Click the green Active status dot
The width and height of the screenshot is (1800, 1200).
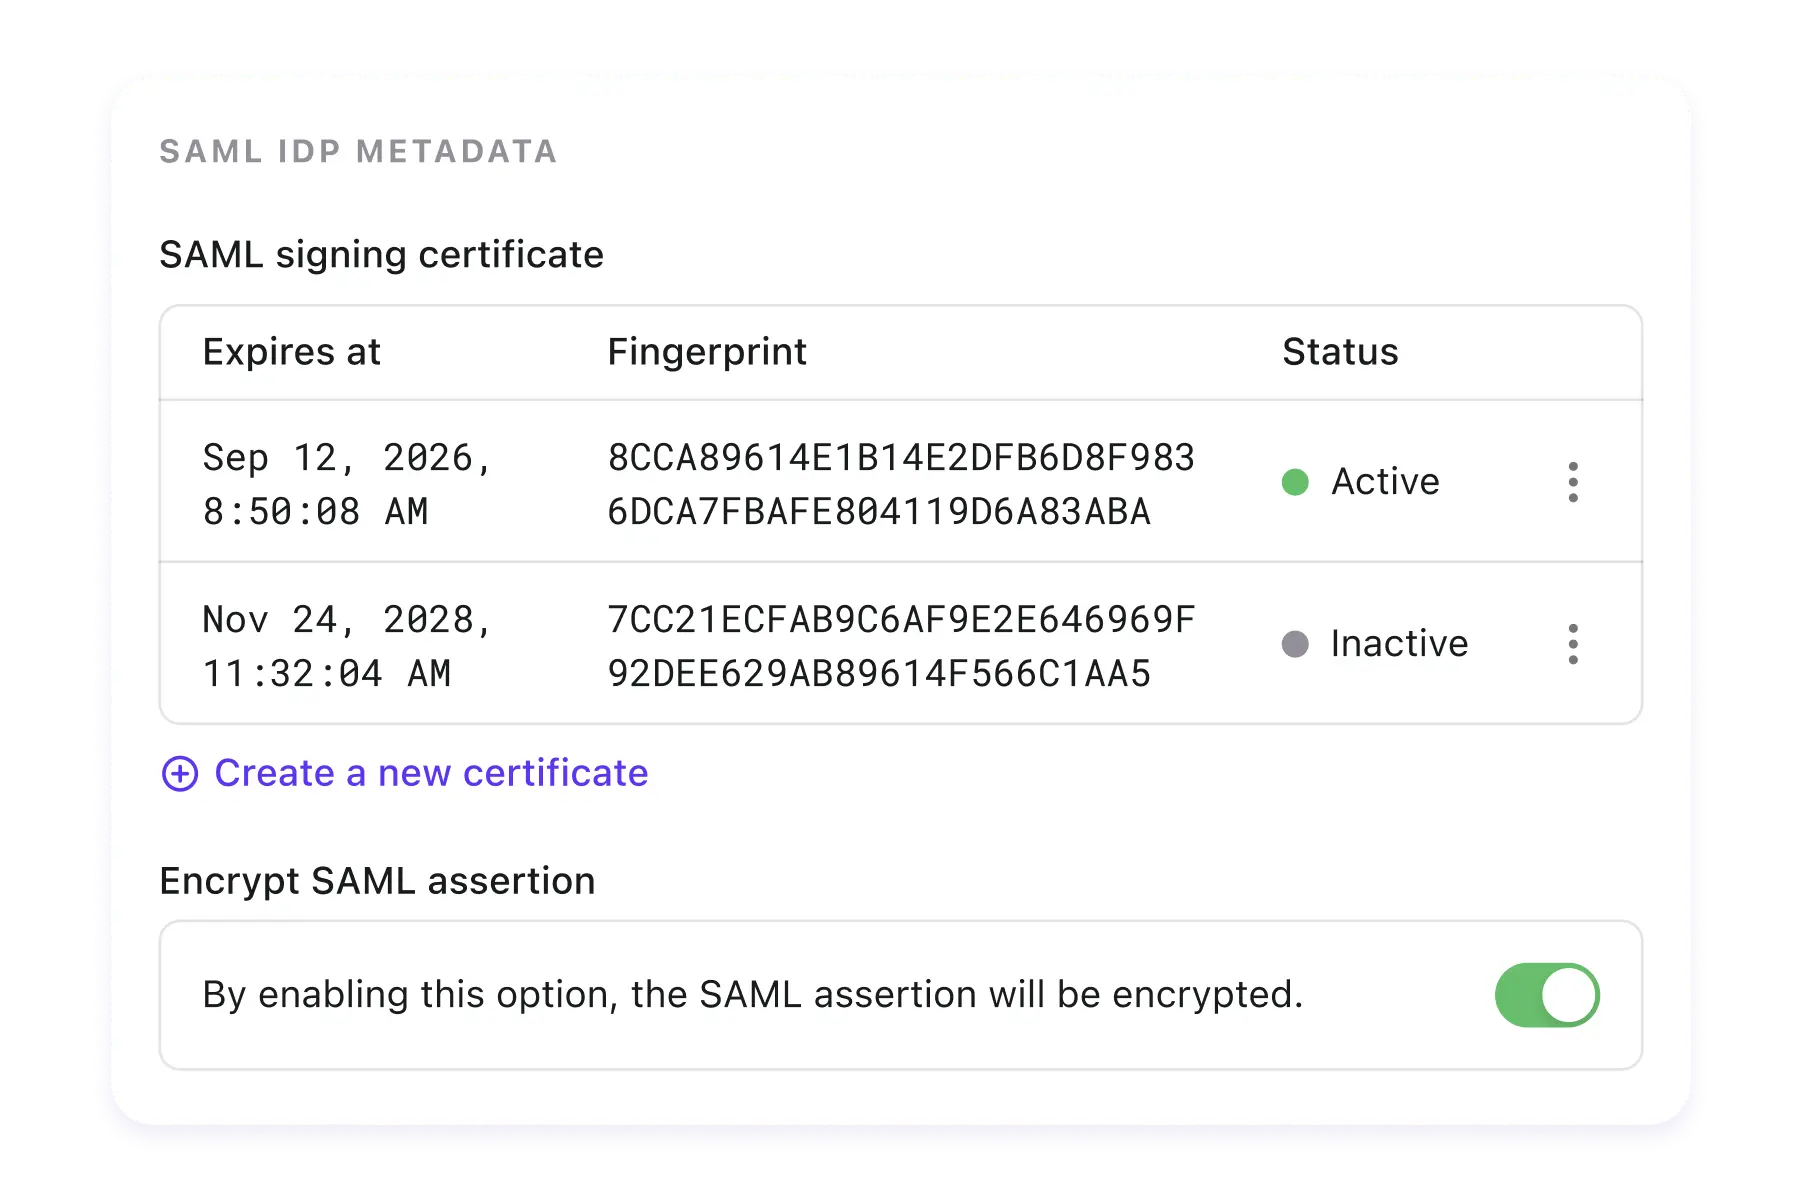1295,482
